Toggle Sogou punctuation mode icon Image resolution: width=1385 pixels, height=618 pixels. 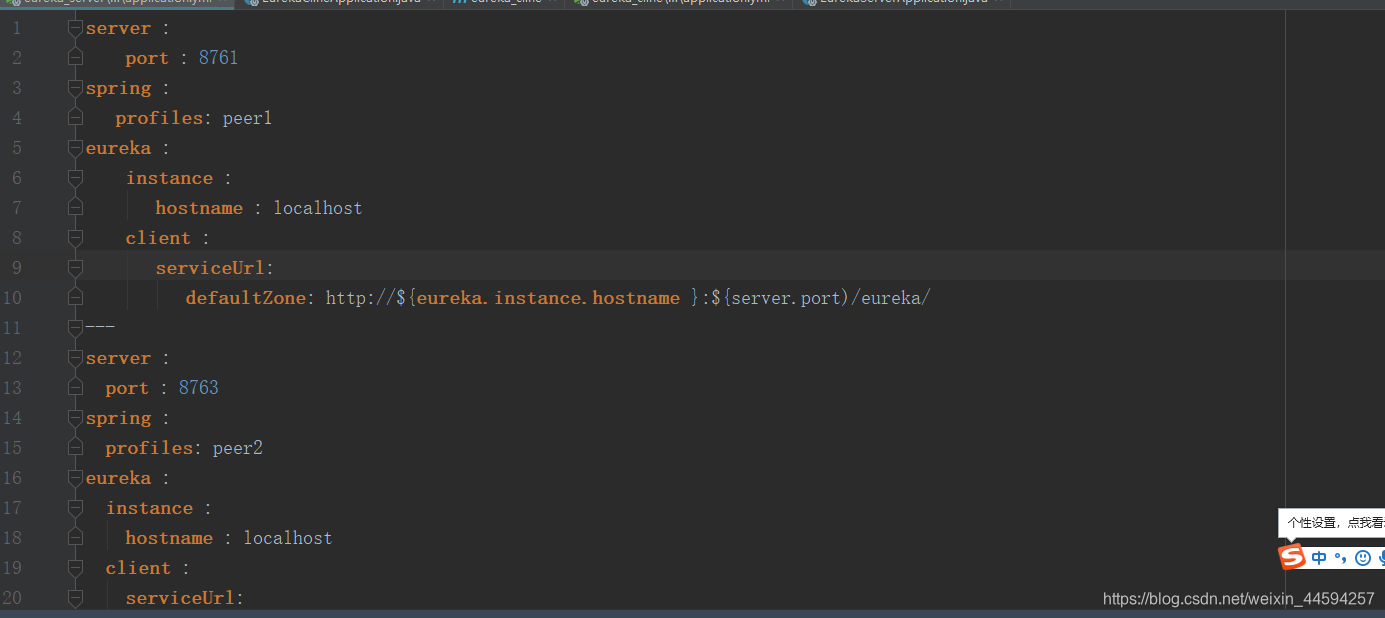1341,558
